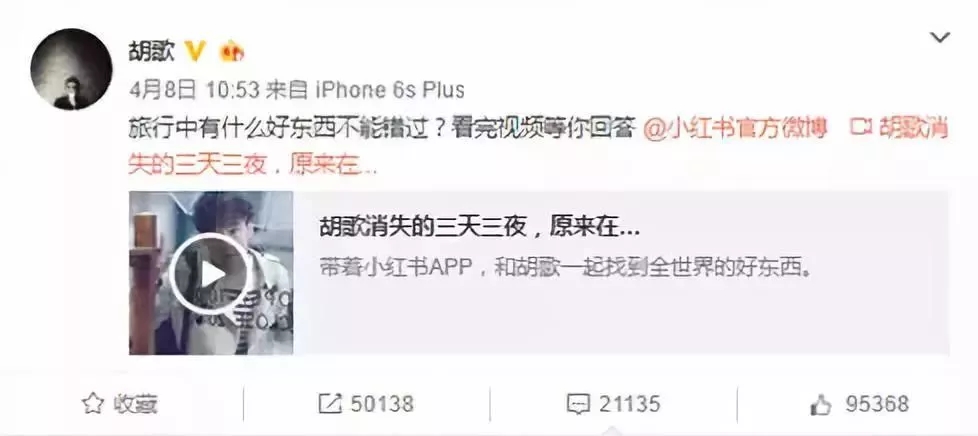Viewport: 978px width, 436px height.
Task: Click the orange membership badge icon
Action: (x=231, y=52)
